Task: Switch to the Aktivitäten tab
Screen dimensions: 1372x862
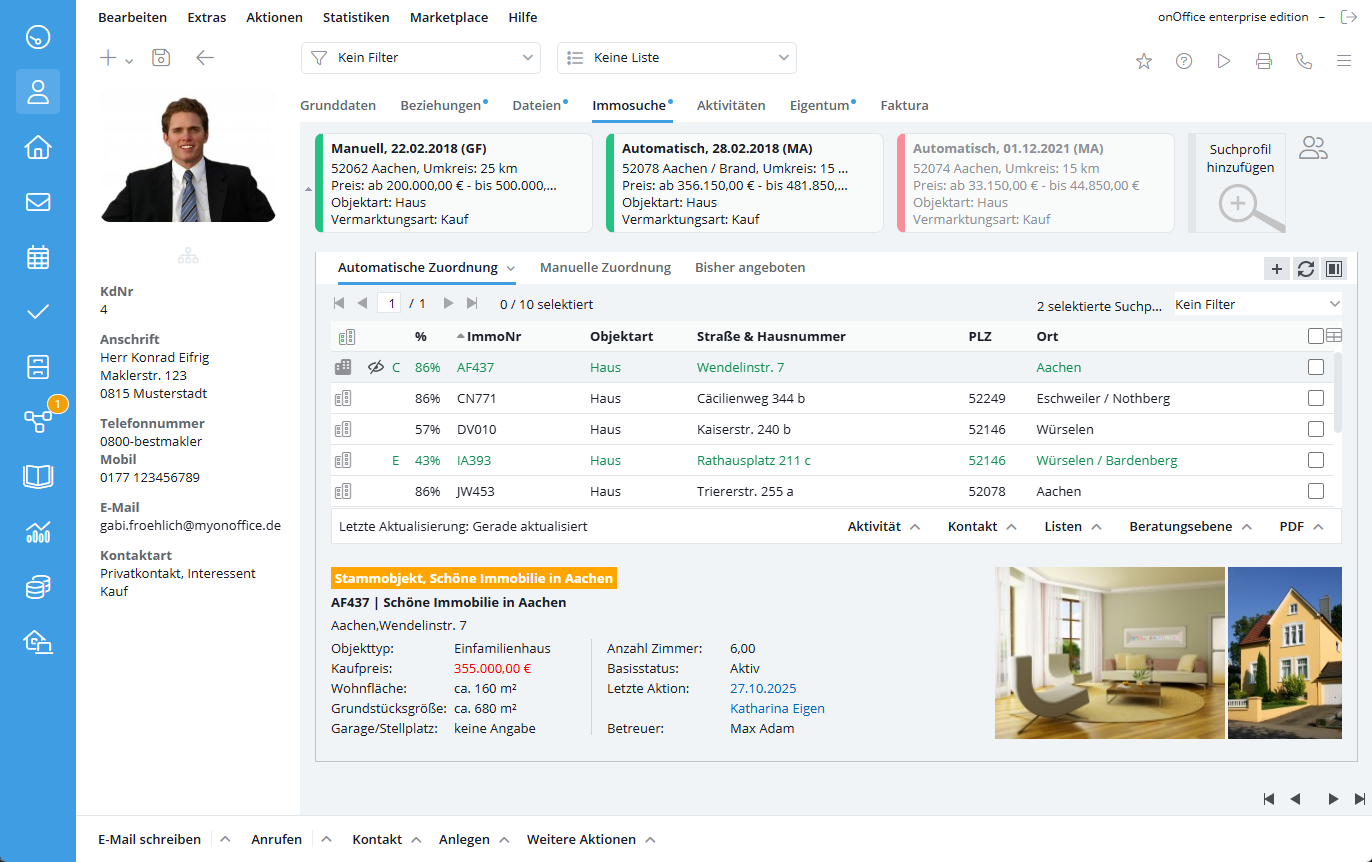Action: pyautogui.click(x=730, y=105)
